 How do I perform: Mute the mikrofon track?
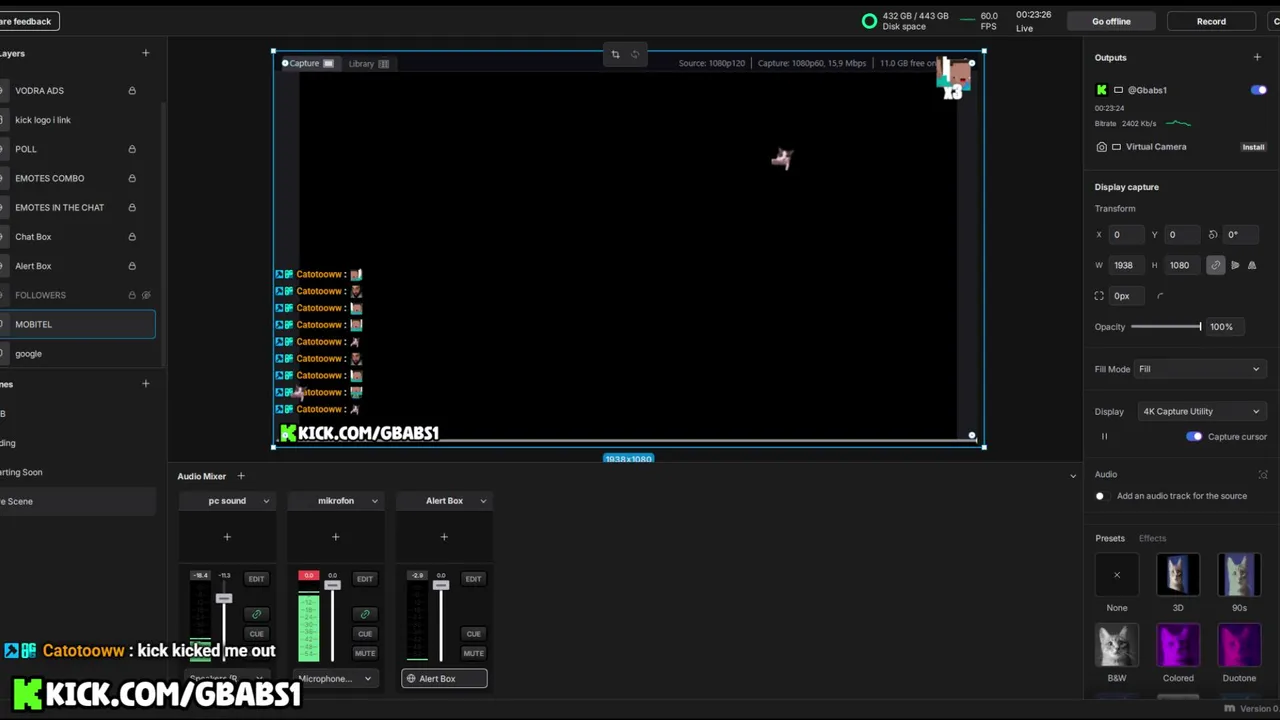[x=365, y=654]
